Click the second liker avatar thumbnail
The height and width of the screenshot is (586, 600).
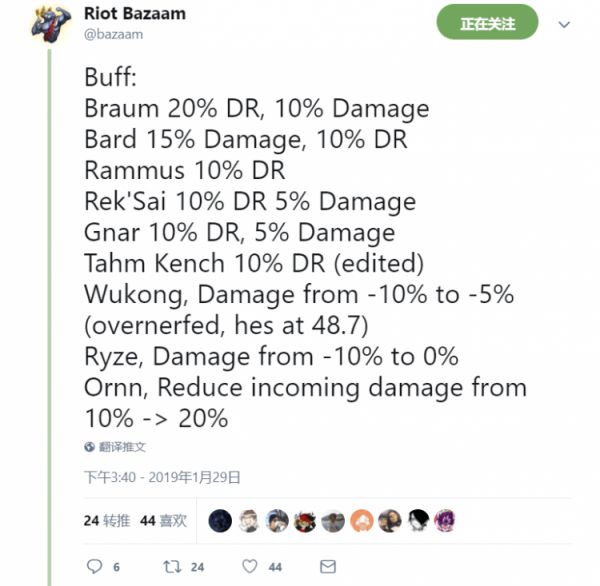tap(248, 520)
